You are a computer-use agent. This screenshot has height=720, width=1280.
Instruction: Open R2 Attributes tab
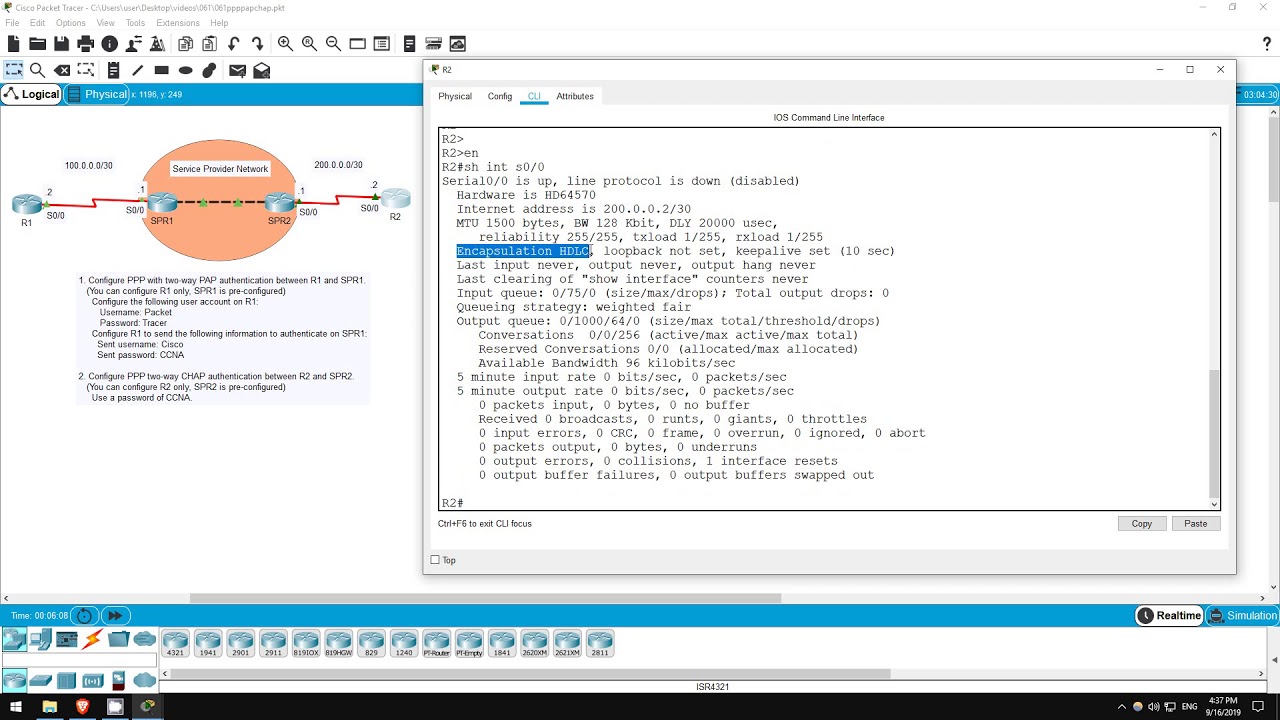575,96
